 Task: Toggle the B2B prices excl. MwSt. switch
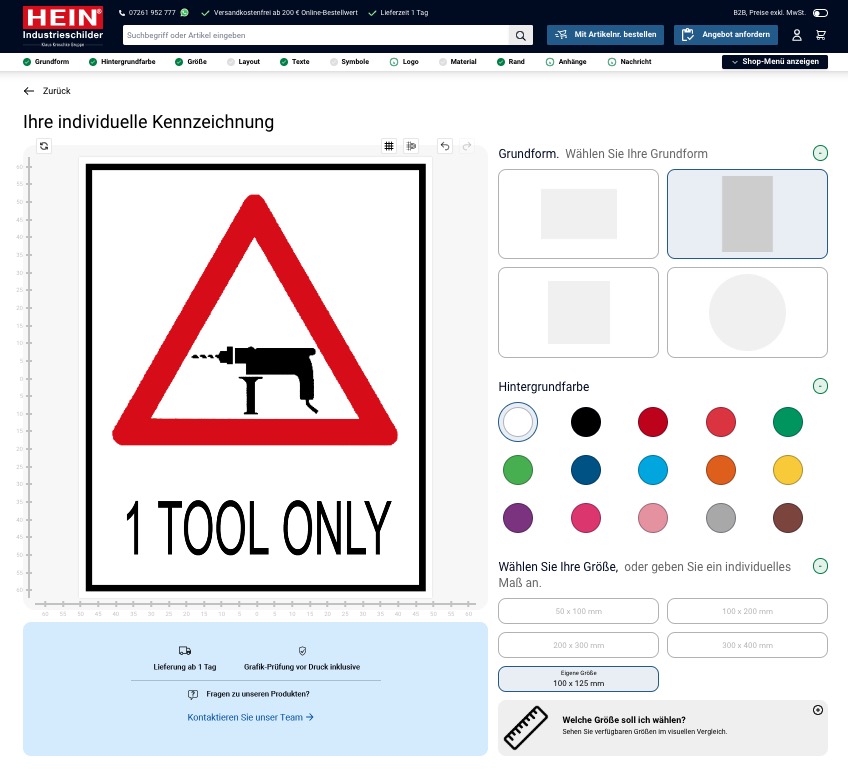(x=820, y=13)
